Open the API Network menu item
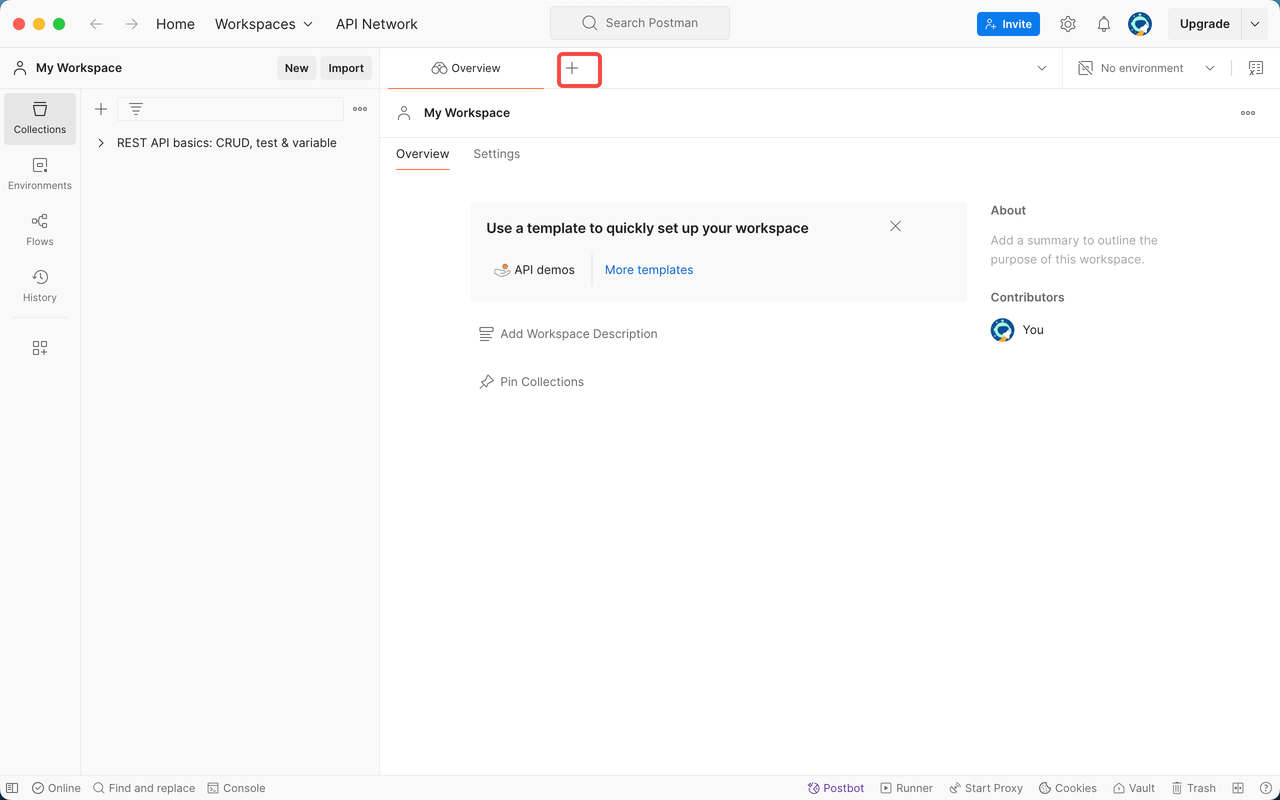1280x800 pixels. (377, 24)
